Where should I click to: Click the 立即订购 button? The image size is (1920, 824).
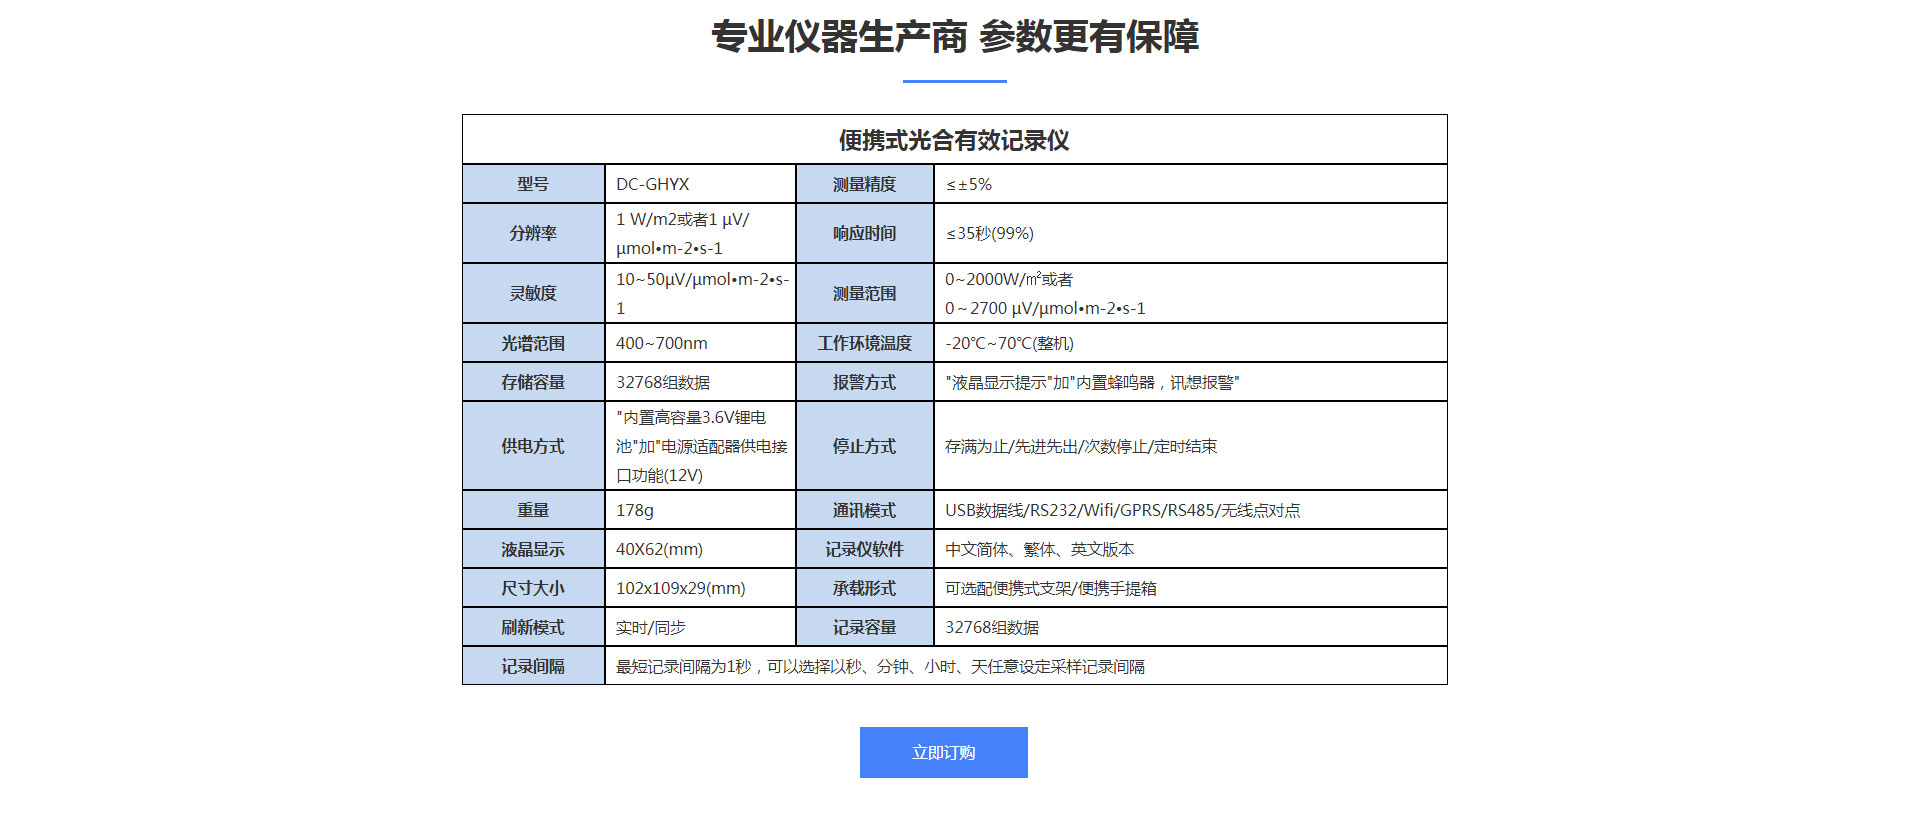click(x=943, y=752)
